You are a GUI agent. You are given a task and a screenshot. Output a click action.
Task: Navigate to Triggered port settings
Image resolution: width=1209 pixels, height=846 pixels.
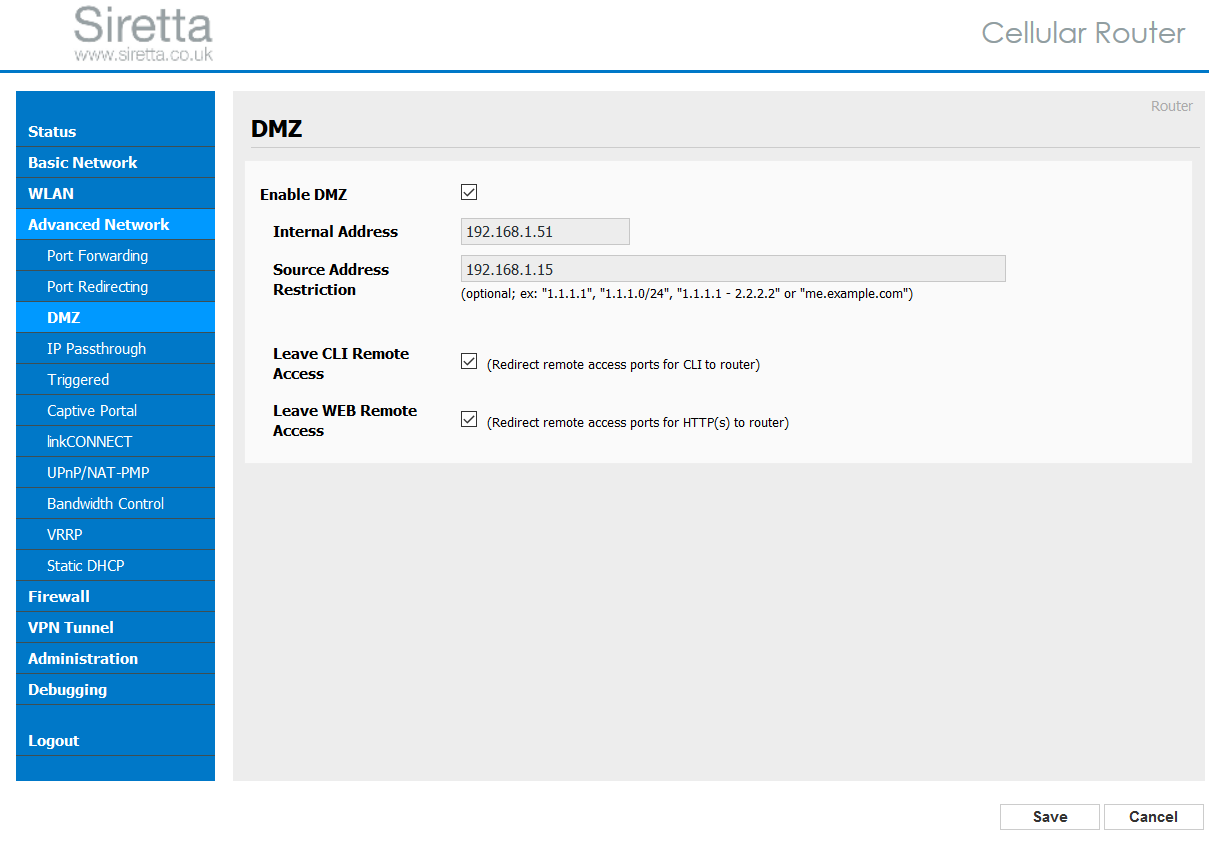(115, 379)
